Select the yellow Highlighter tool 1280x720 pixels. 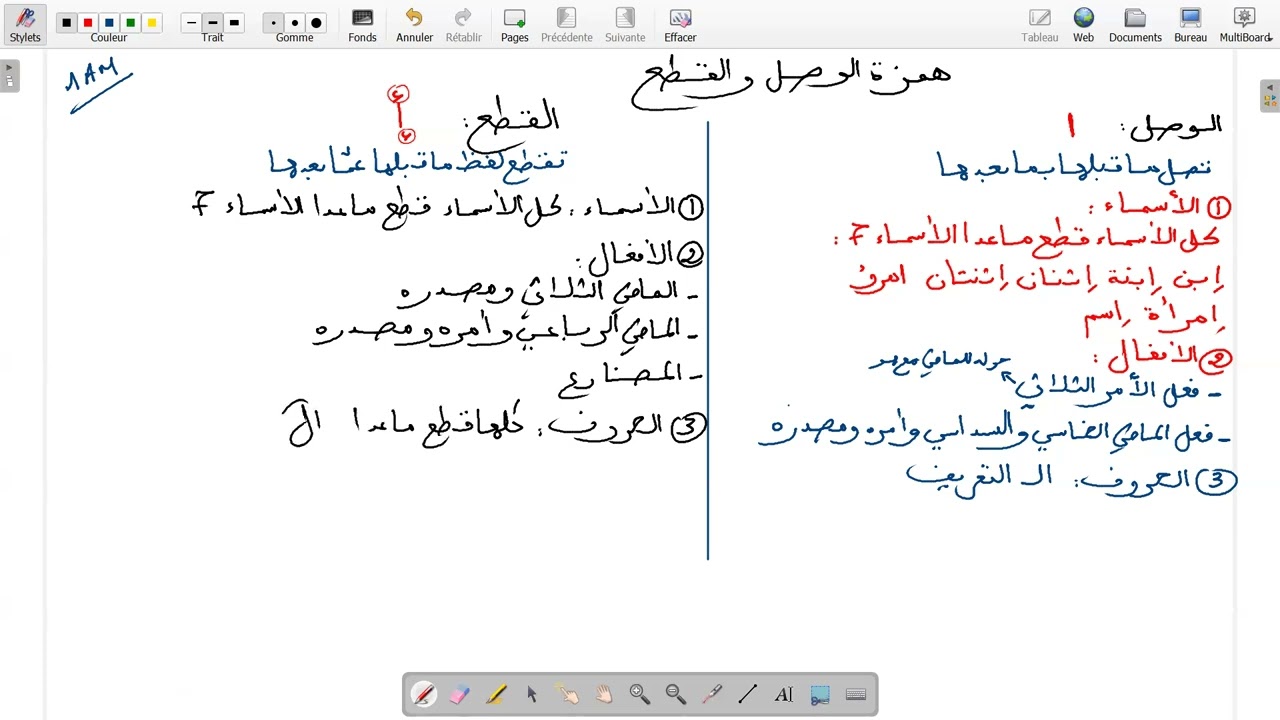pos(496,694)
